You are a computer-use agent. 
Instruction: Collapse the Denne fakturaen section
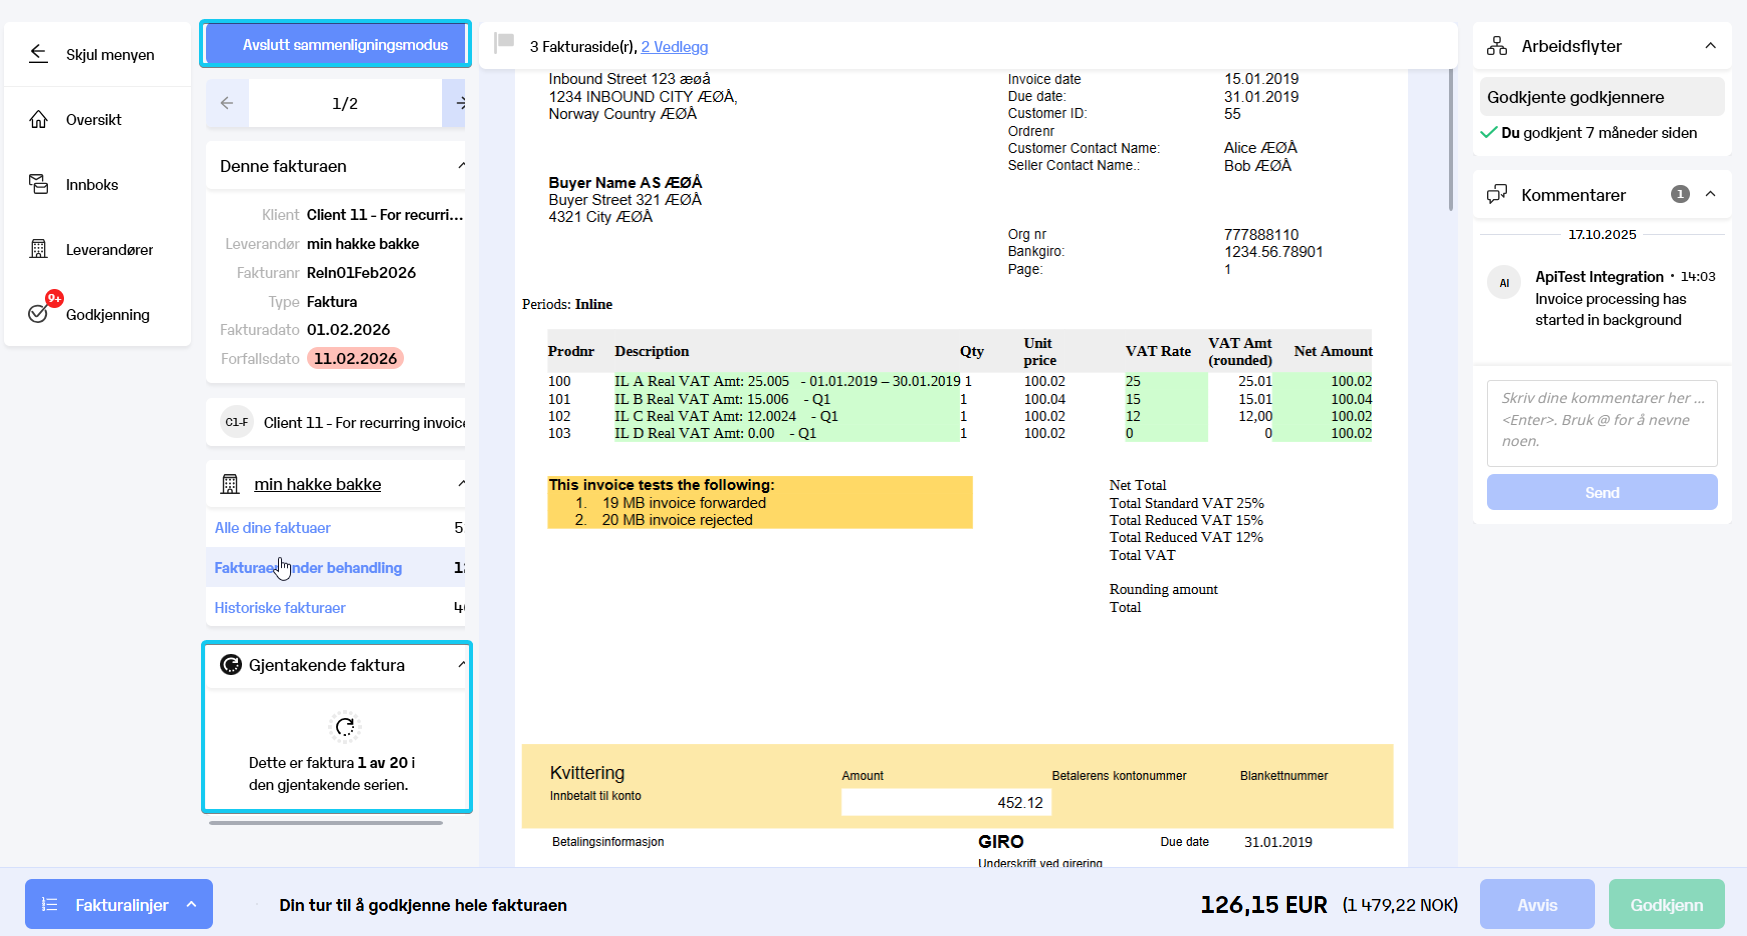pos(461,166)
